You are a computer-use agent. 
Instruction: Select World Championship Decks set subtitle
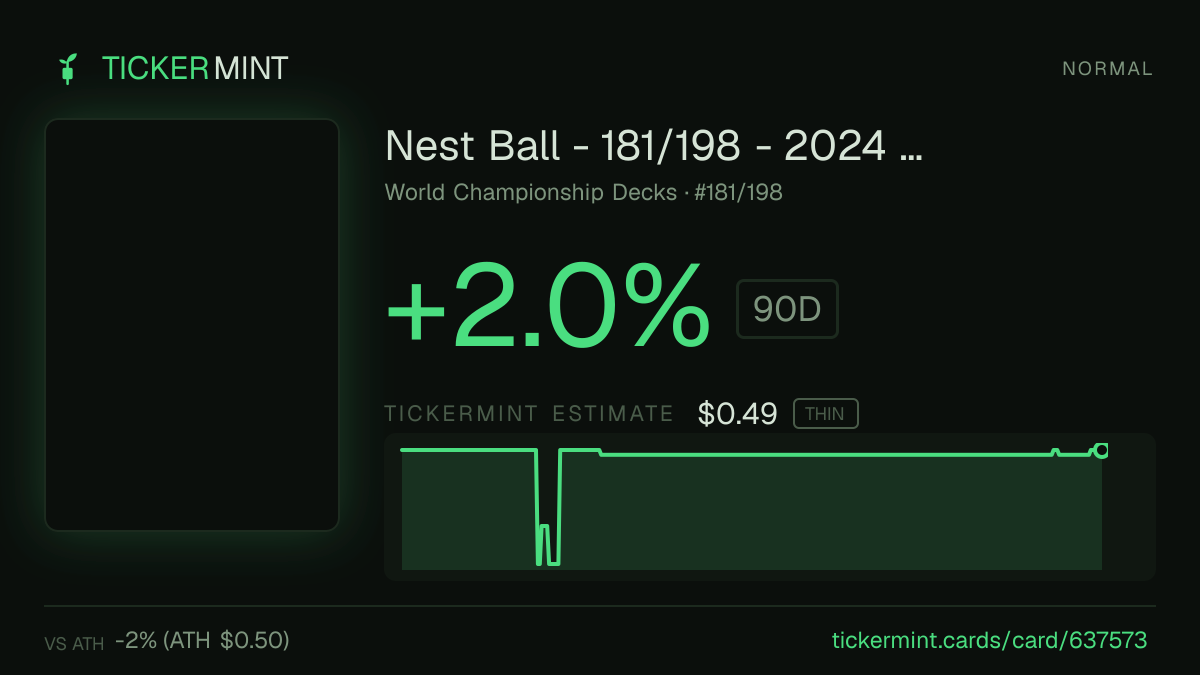pos(531,192)
